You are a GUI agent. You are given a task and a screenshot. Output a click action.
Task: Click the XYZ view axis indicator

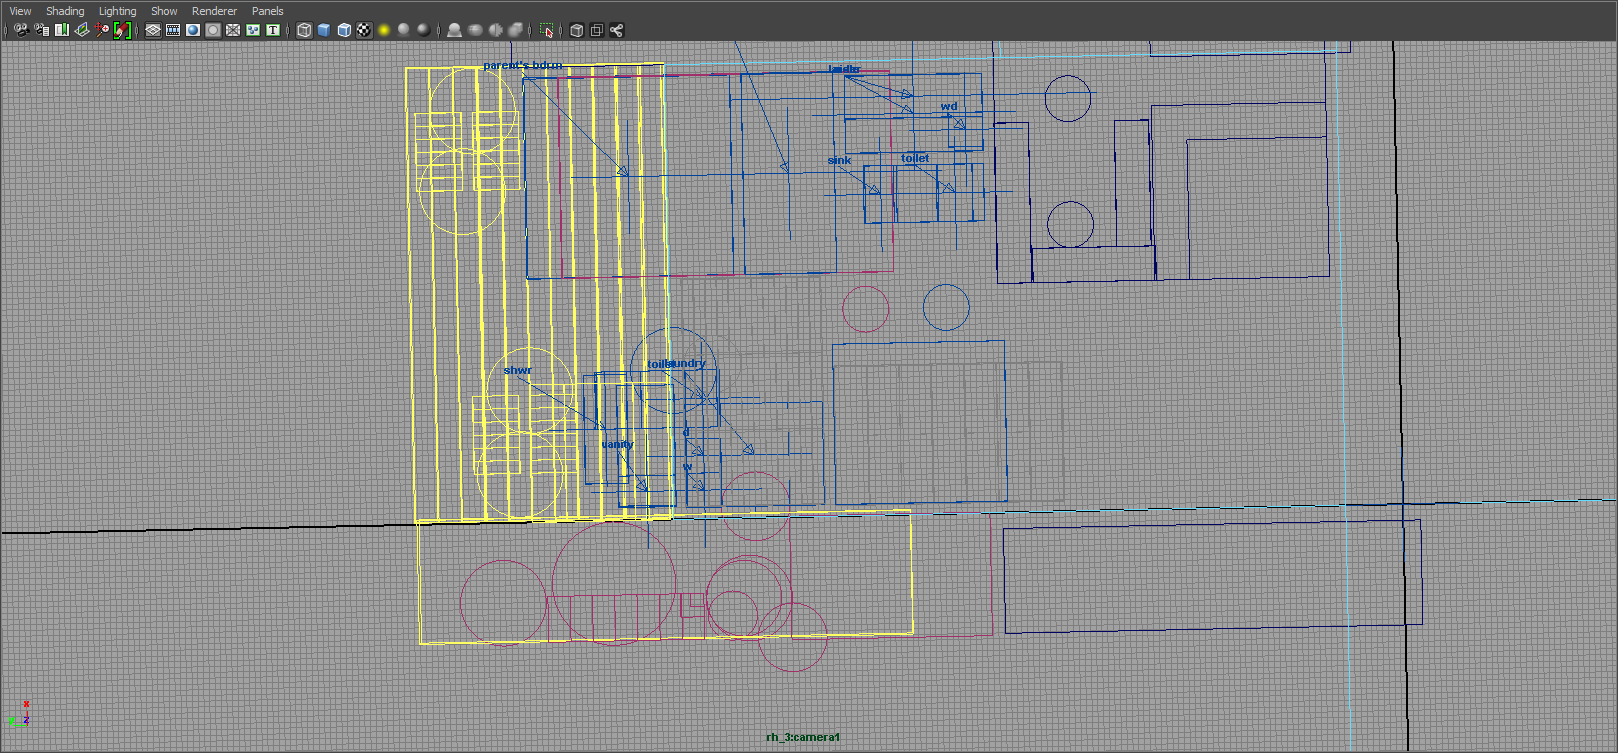[x=19, y=713]
